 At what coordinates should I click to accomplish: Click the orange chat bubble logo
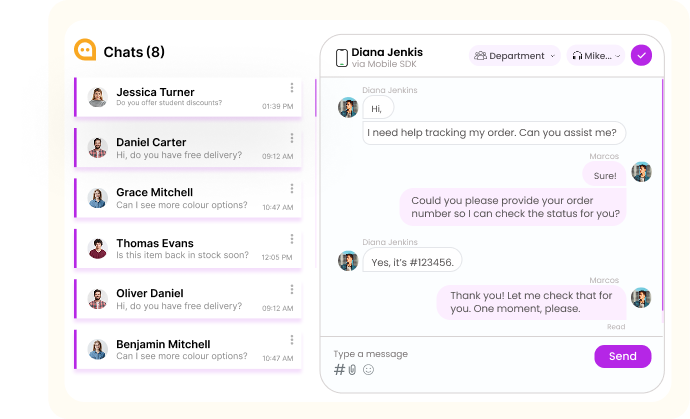click(x=85, y=50)
